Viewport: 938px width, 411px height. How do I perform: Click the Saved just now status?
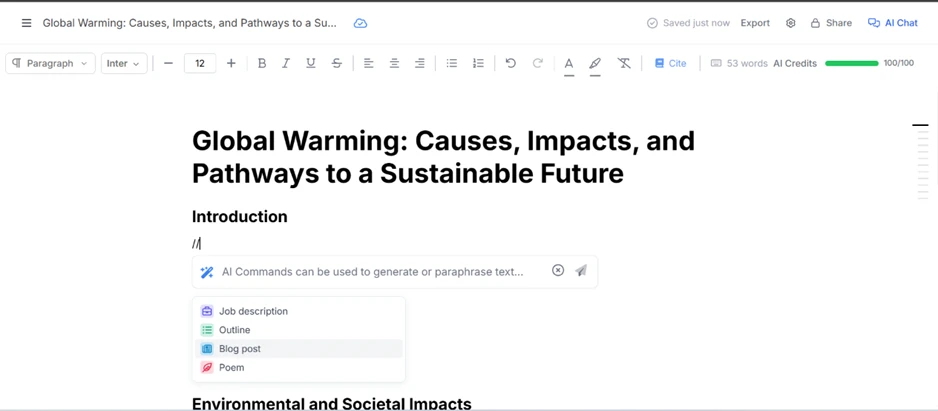click(x=688, y=23)
